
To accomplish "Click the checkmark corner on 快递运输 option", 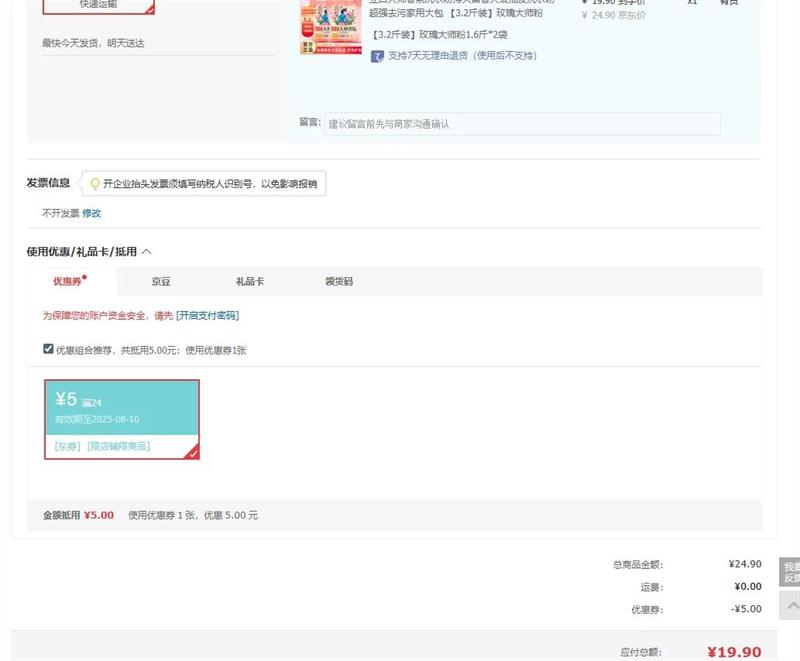I will (149, 10).
